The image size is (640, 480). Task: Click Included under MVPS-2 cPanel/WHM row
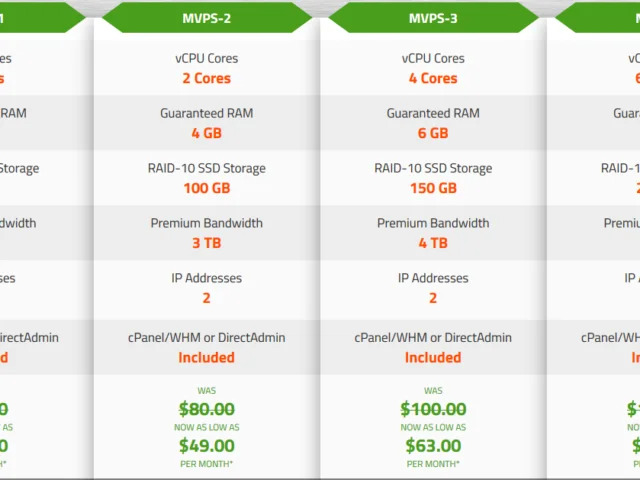pyautogui.click(x=207, y=358)
